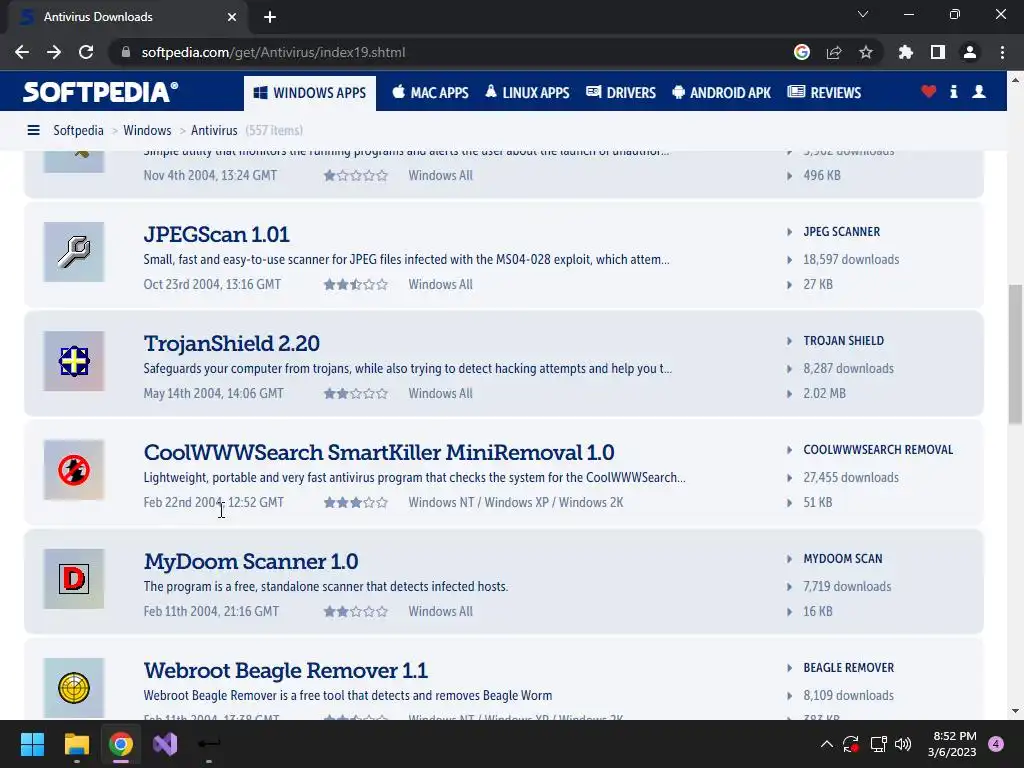The width and height of the screenshot is (1024, 768).
Task: Share this page via share icon
Action: coord(834,52)
